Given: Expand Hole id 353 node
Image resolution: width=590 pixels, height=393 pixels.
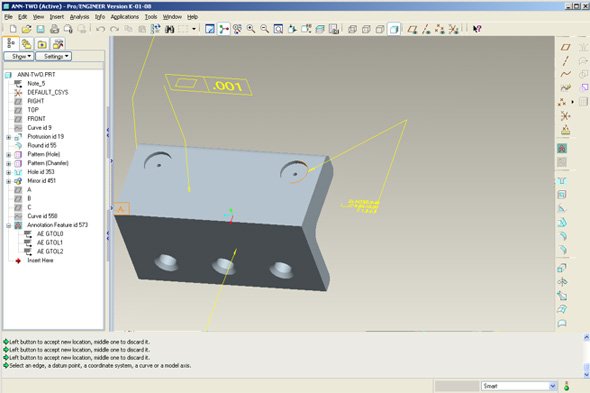Looking at the screenshot, I should 9,172.
